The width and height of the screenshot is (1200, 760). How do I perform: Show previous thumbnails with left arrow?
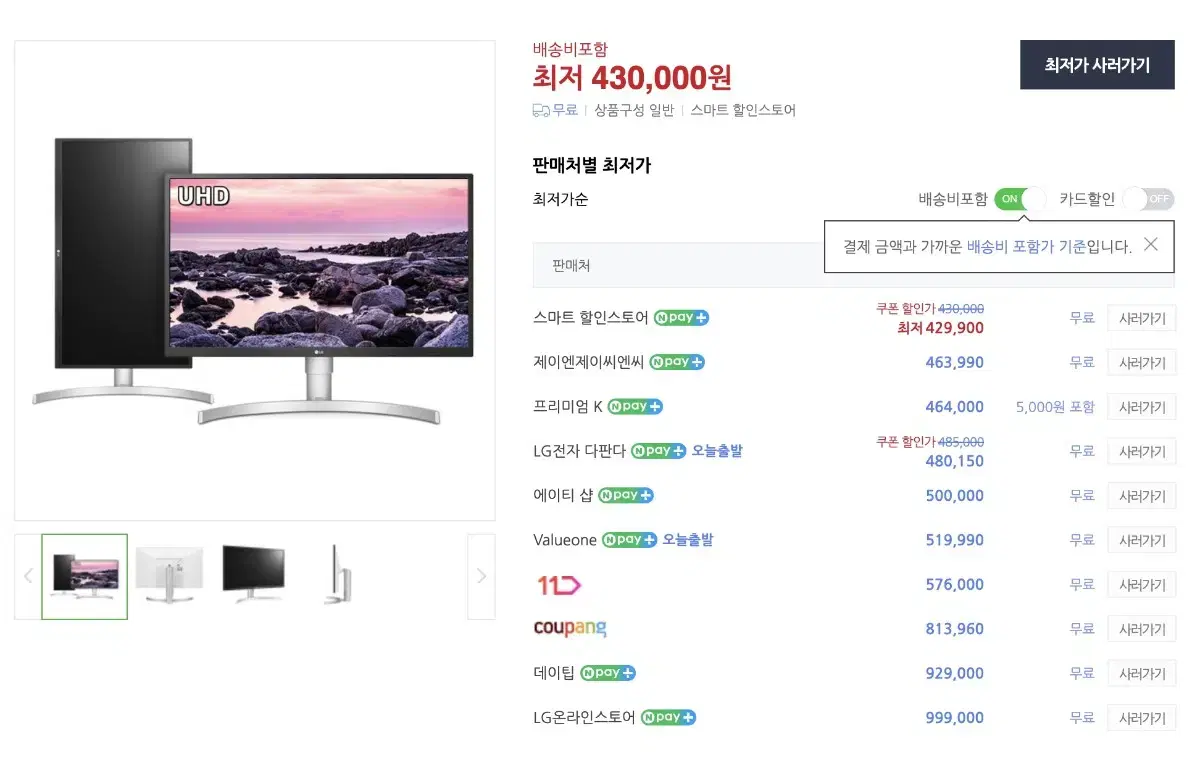click(x=28, y=576)
